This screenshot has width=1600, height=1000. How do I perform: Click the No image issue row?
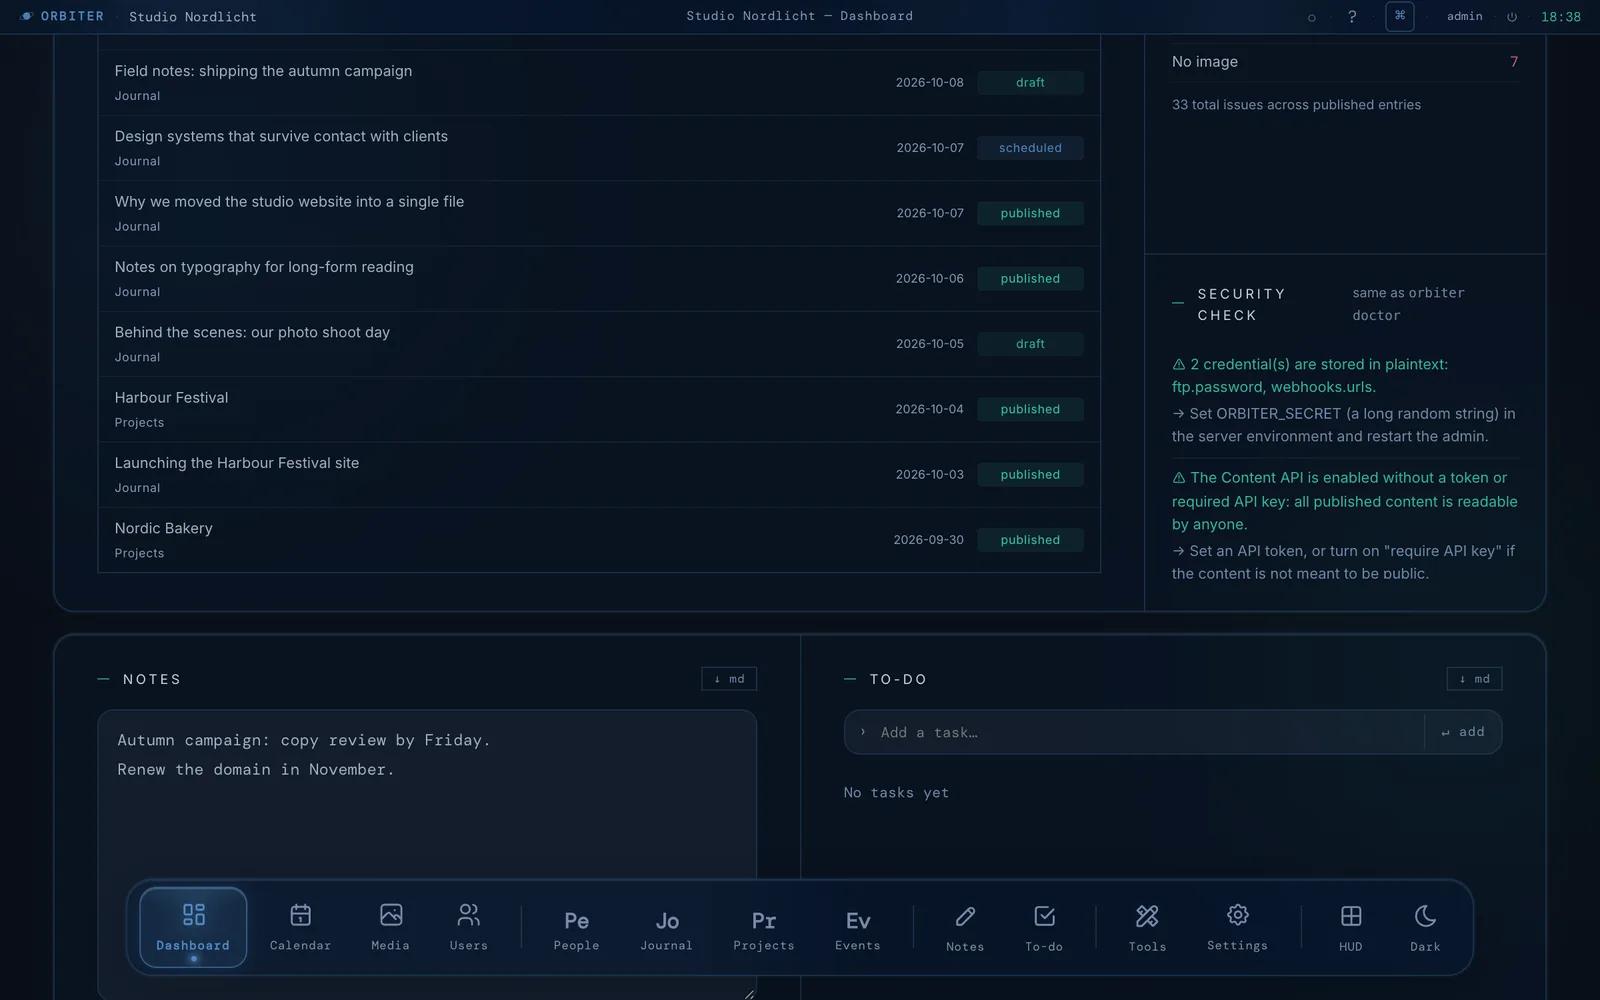click(1345, 62)
